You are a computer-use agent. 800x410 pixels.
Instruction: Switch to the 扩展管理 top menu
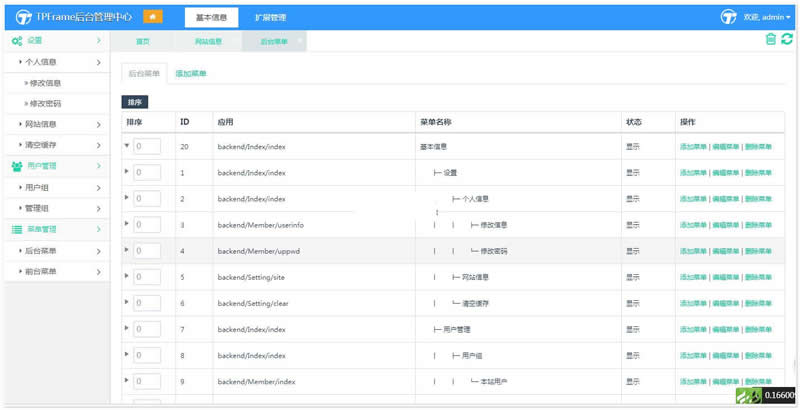[270, 17]
